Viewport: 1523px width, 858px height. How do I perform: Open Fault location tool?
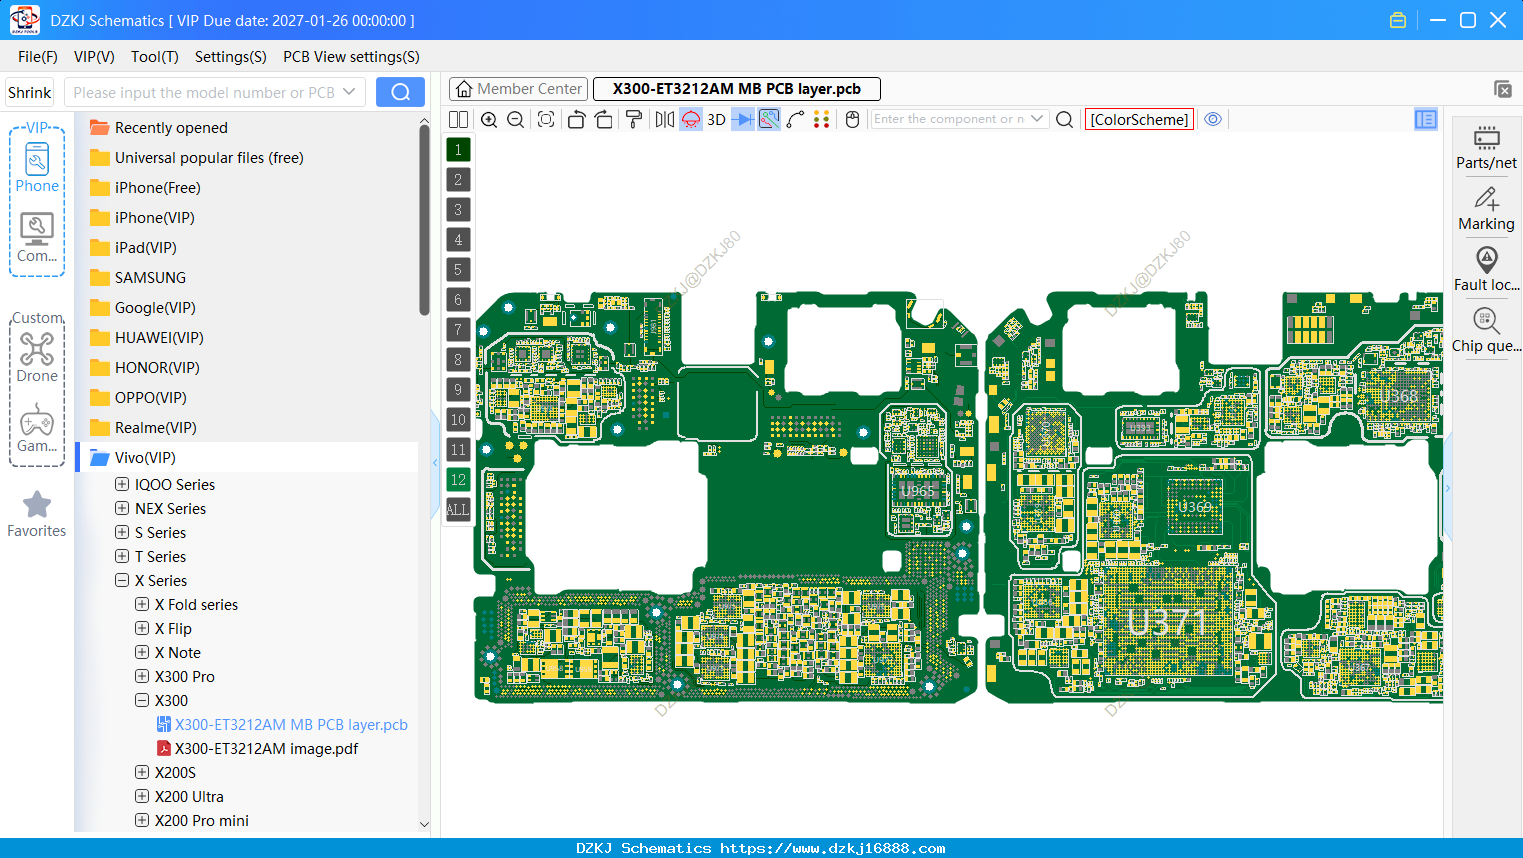pyautogui.click(x=1486, y=270)
